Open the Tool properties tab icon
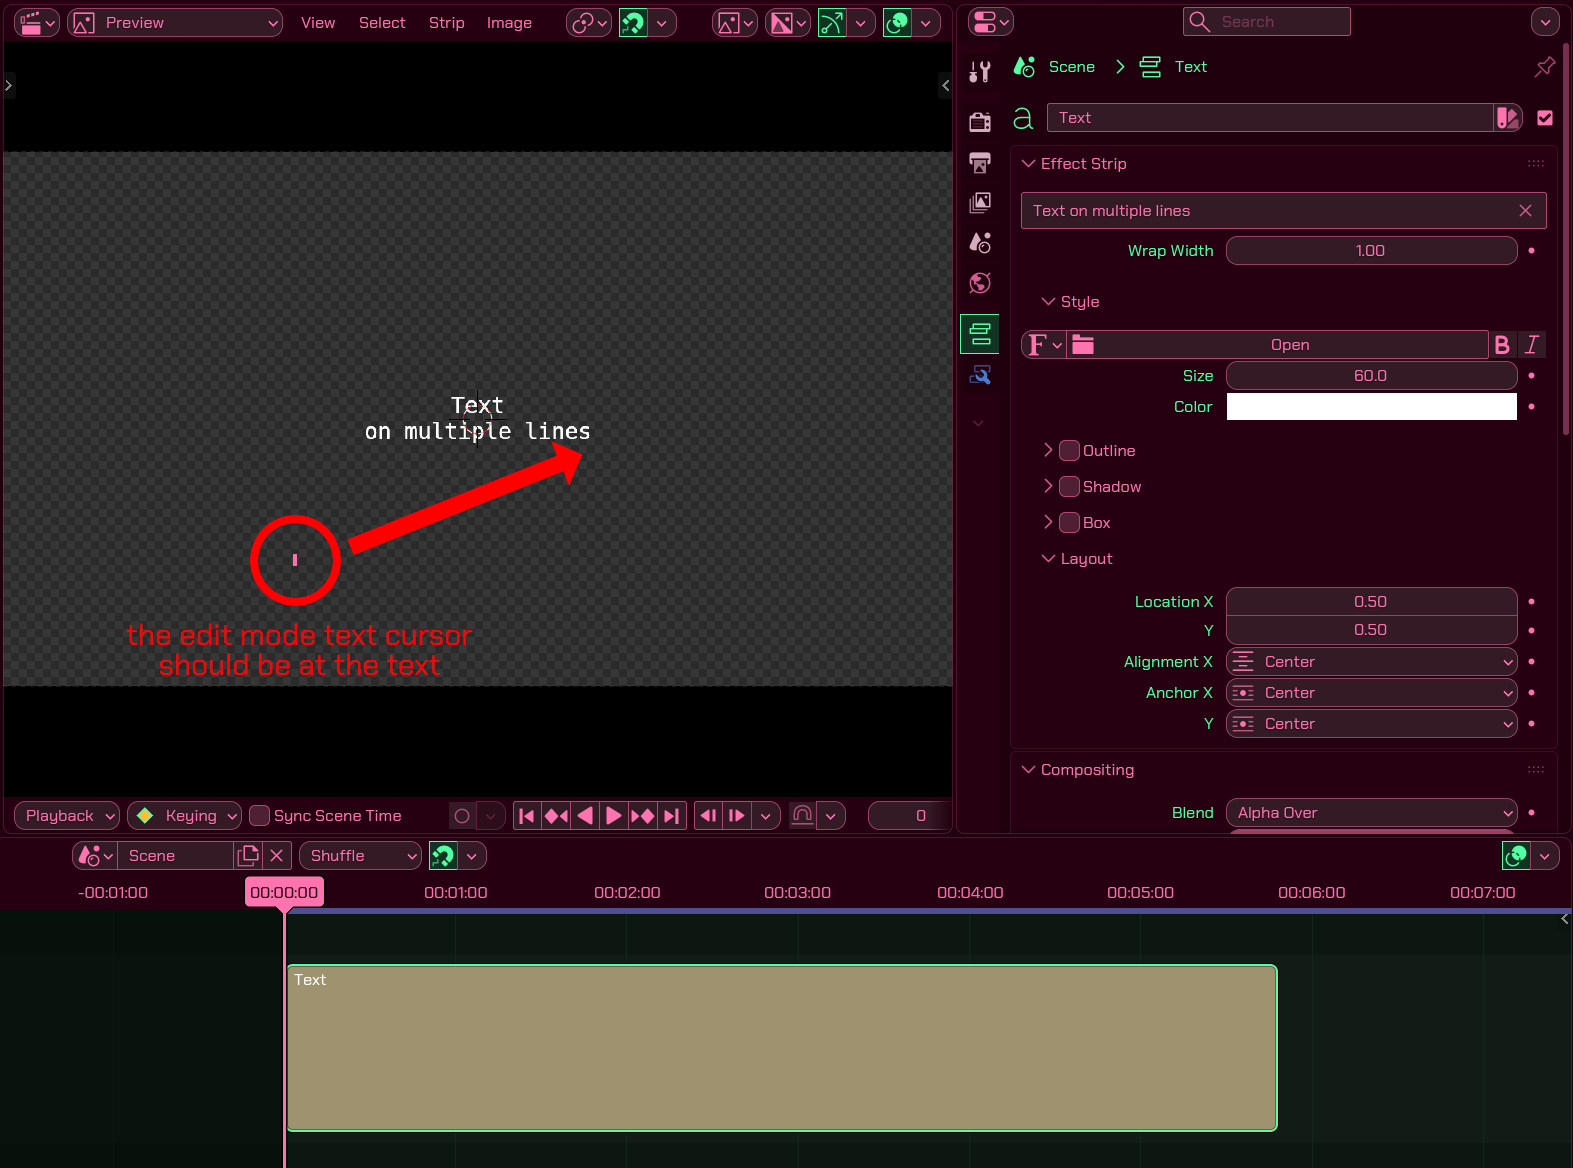 tap(980, 71)
